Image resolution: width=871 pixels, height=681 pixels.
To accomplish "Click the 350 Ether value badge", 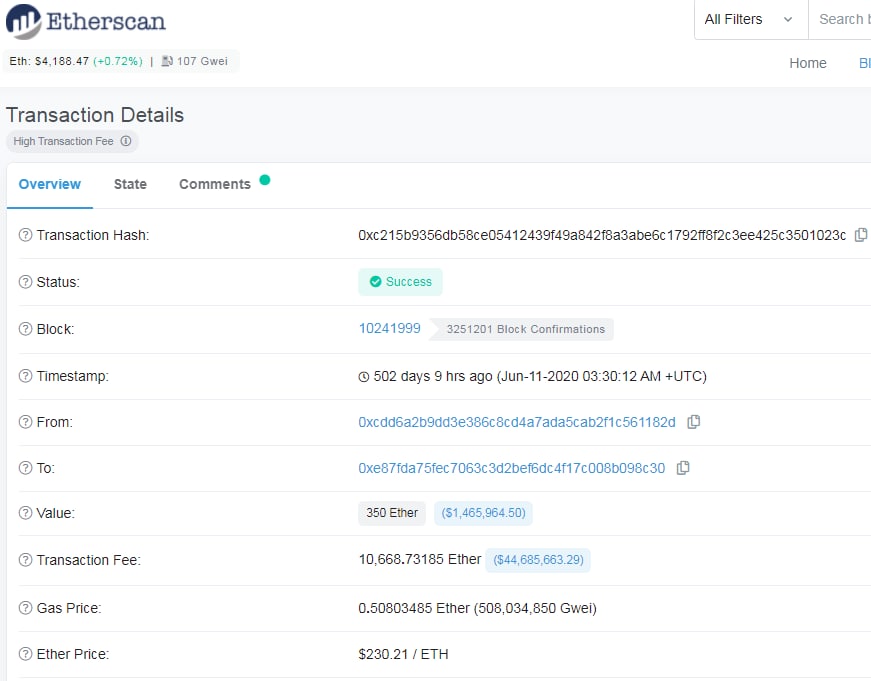I will 392,513.
